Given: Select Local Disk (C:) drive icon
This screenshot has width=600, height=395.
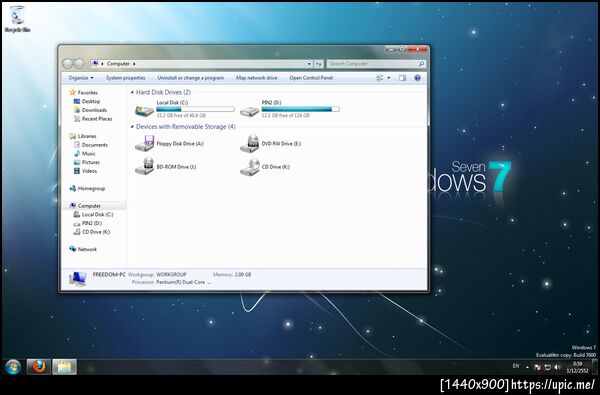Looking at the screenshot, I should coord(145,110).
